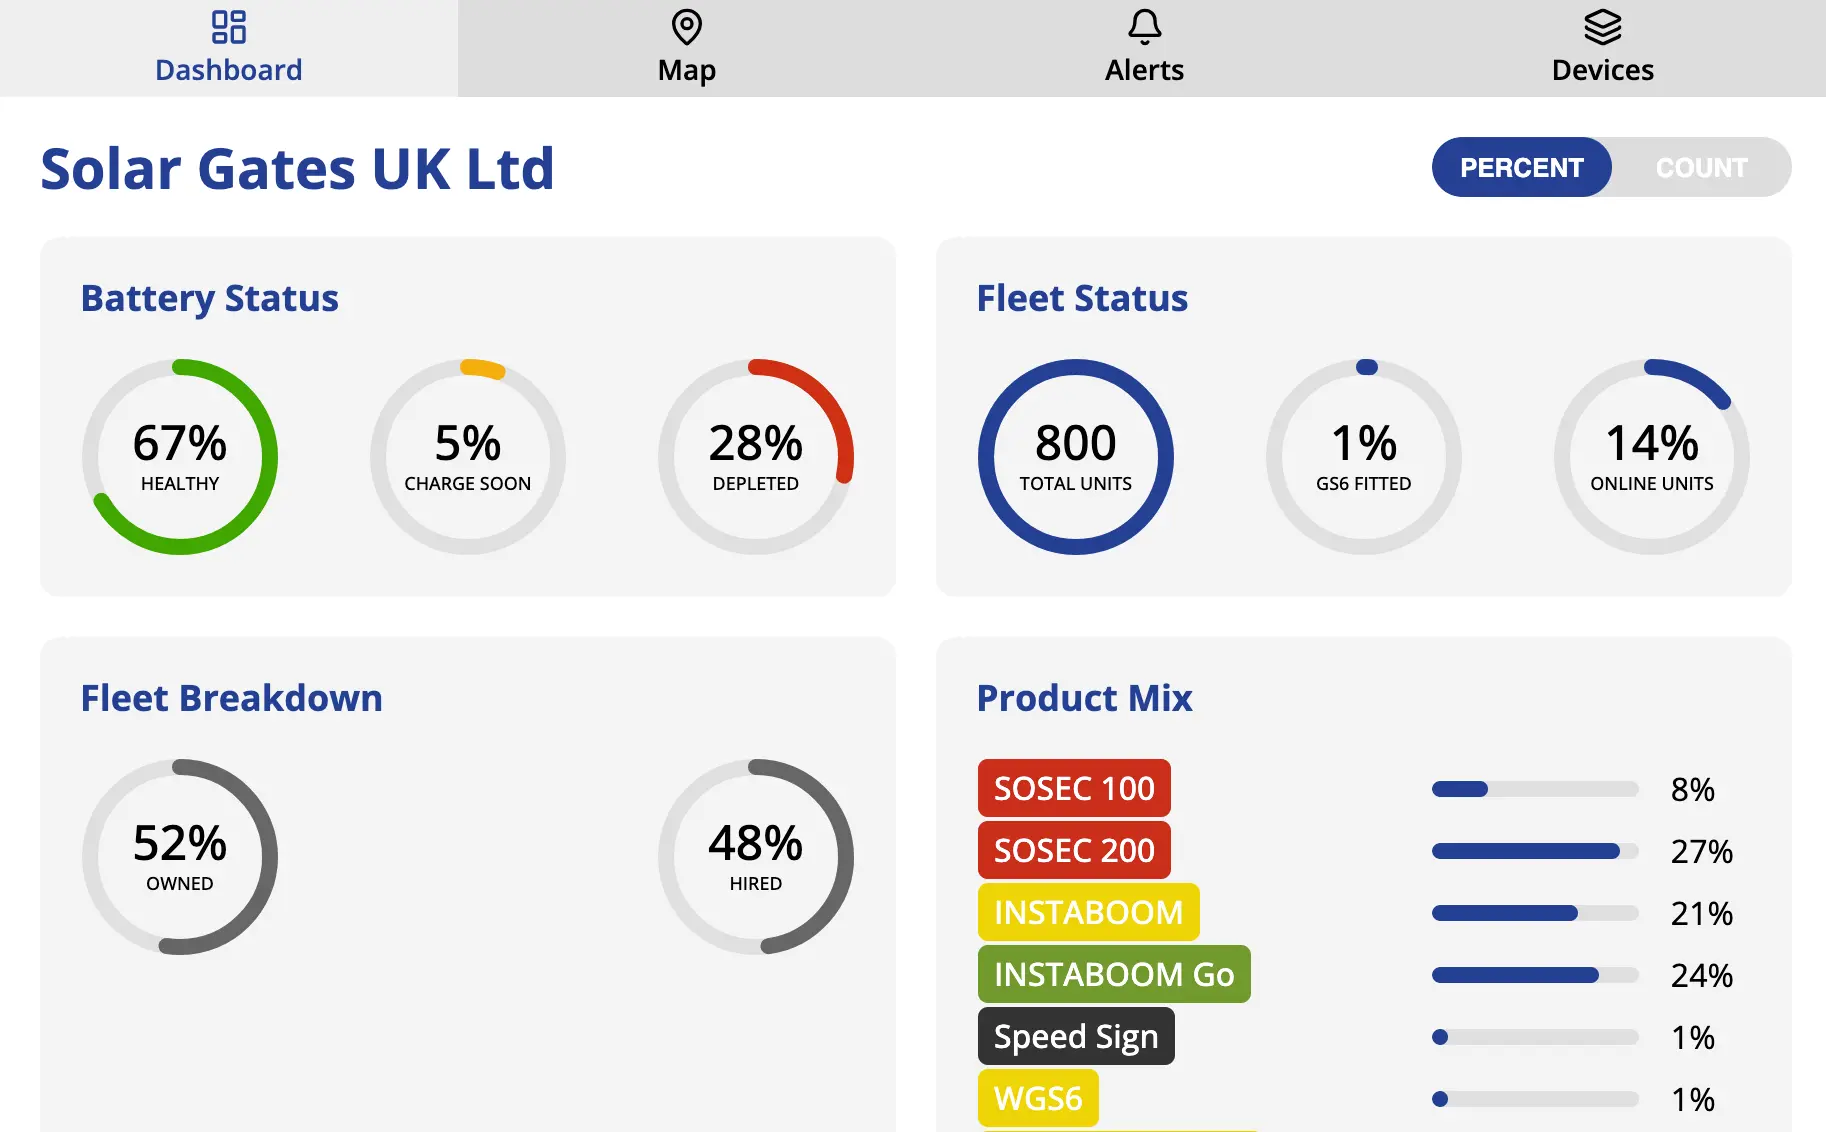This screenshot has height=1132, width=1826.
Task: Open the Alerts tab
Action: (1144, 49)
